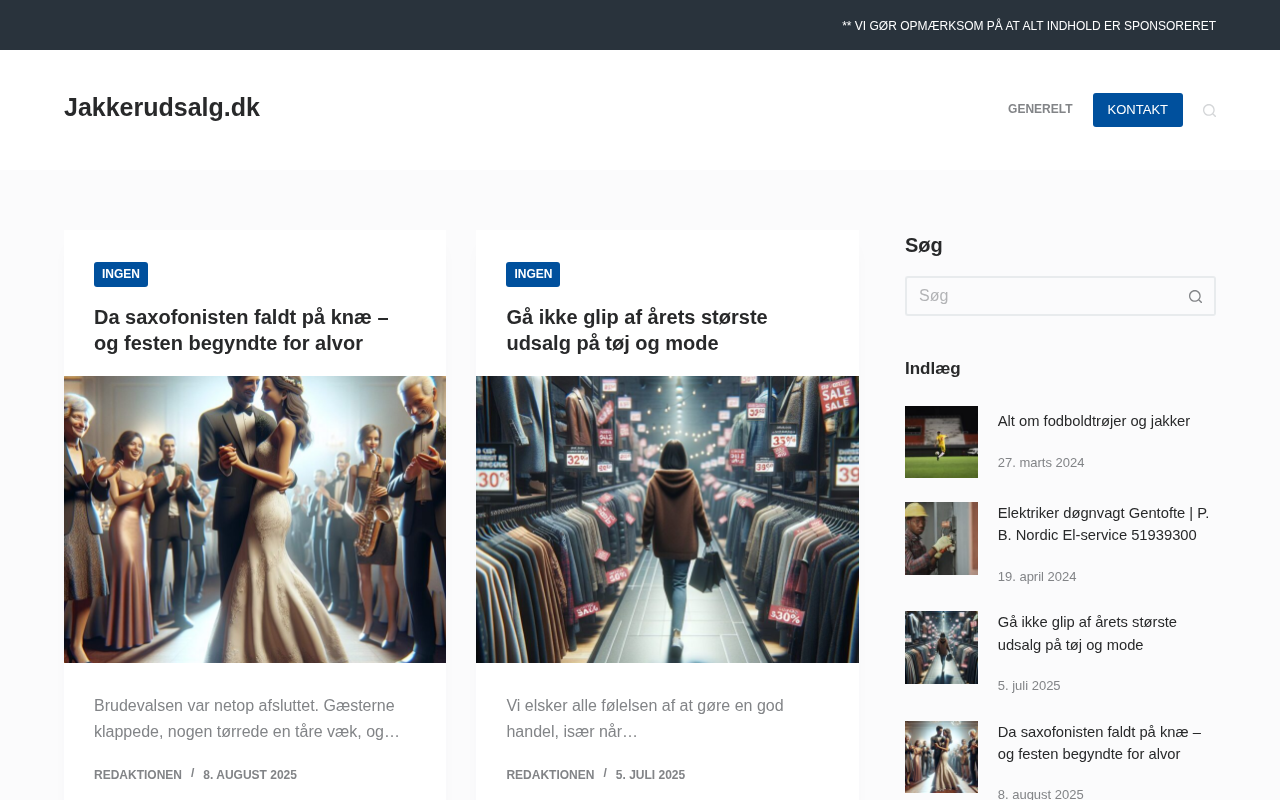Open the clothing sale store featured image
The width and height of the screenshot is (1280, 800).
[667, 519]
